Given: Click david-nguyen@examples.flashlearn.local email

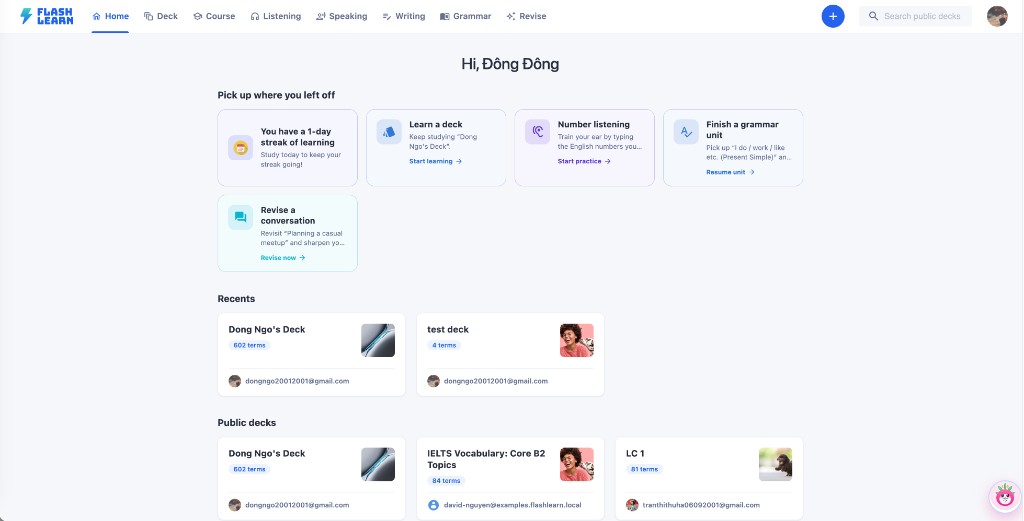Looking at the screenshot, I should [513, 505].
